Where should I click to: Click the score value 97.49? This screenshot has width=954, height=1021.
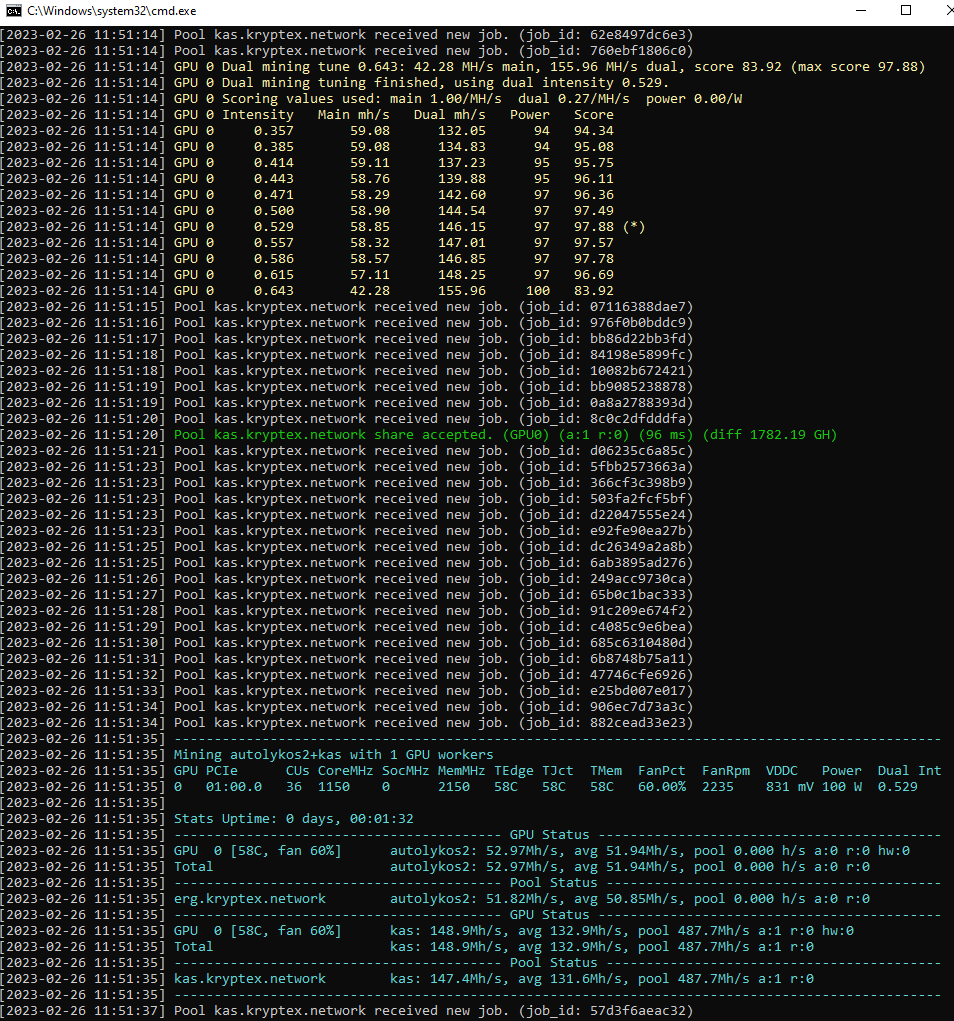[594, 211]
